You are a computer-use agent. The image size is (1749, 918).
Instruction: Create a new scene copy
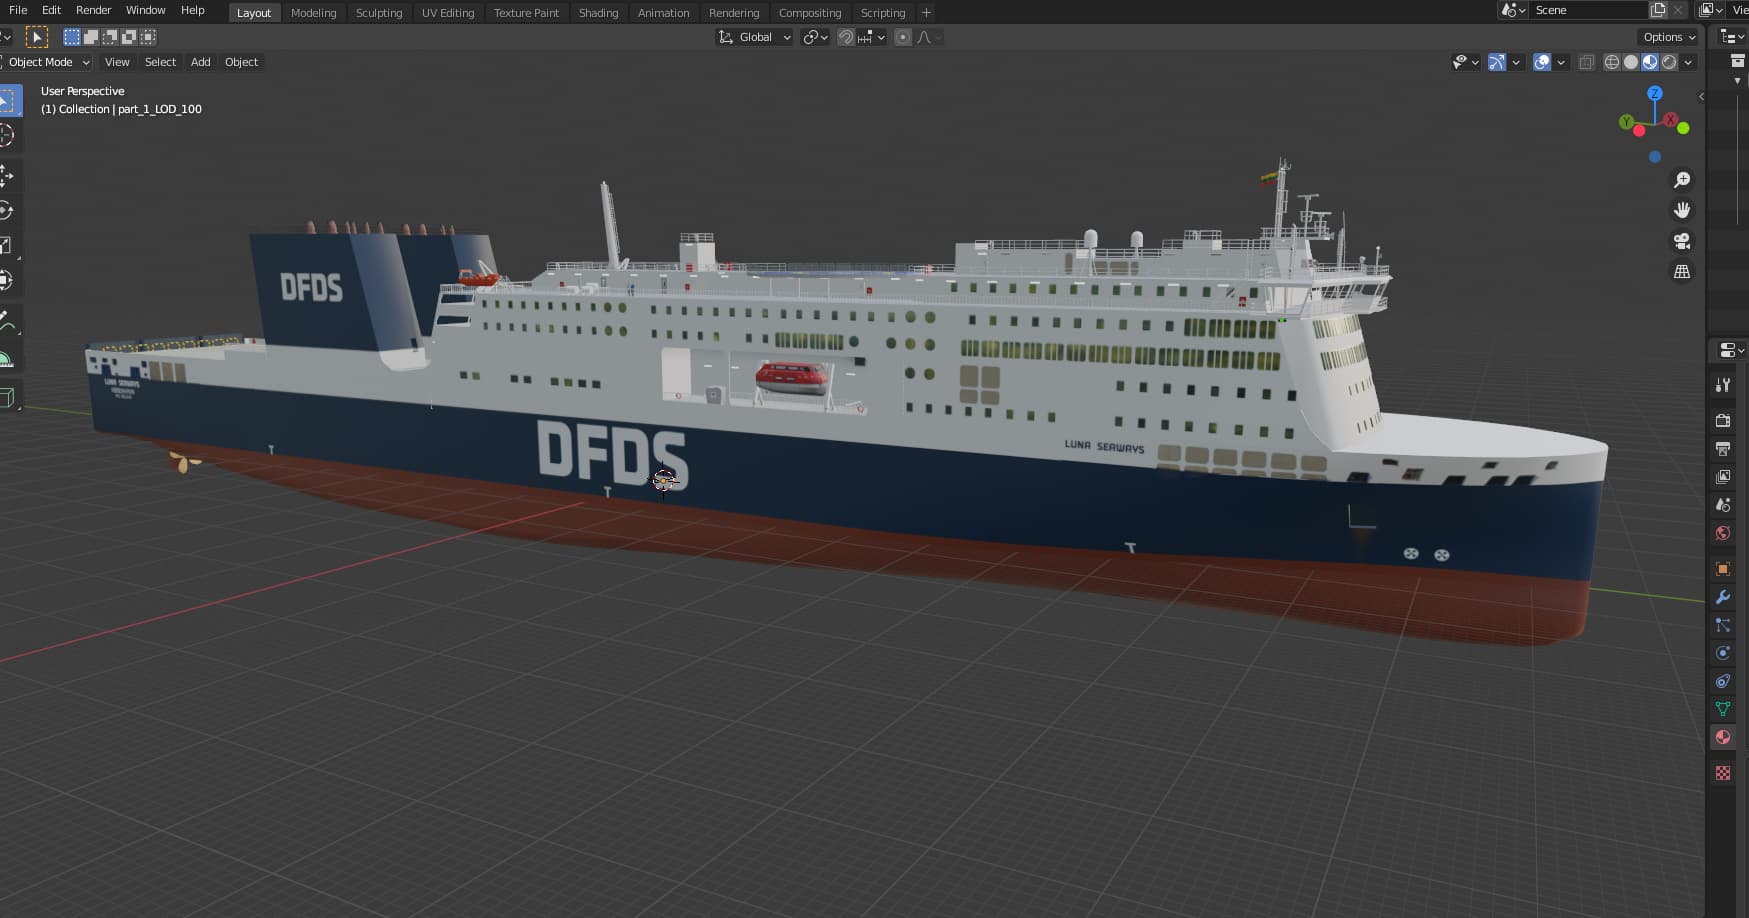1658,10
